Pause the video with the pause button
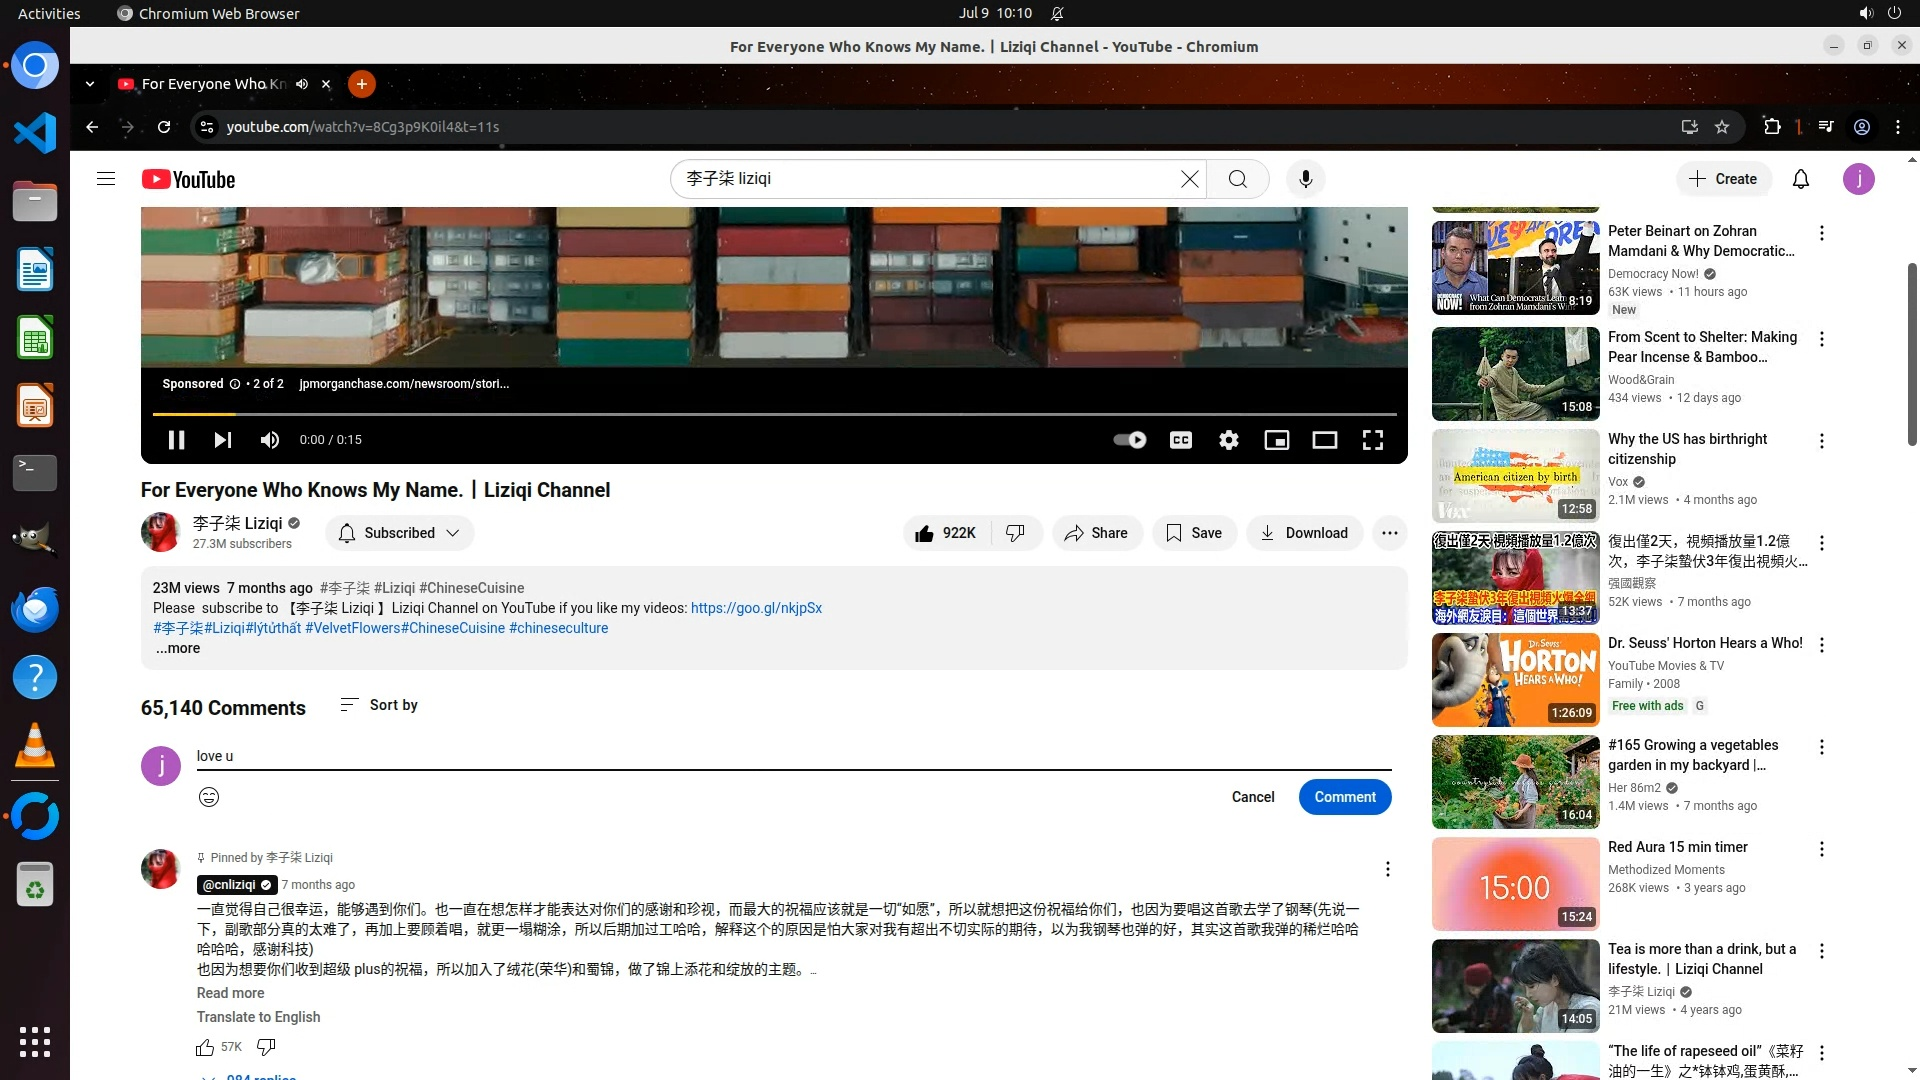This screenshot has width=1920, height=1080. tap(176, 440)
